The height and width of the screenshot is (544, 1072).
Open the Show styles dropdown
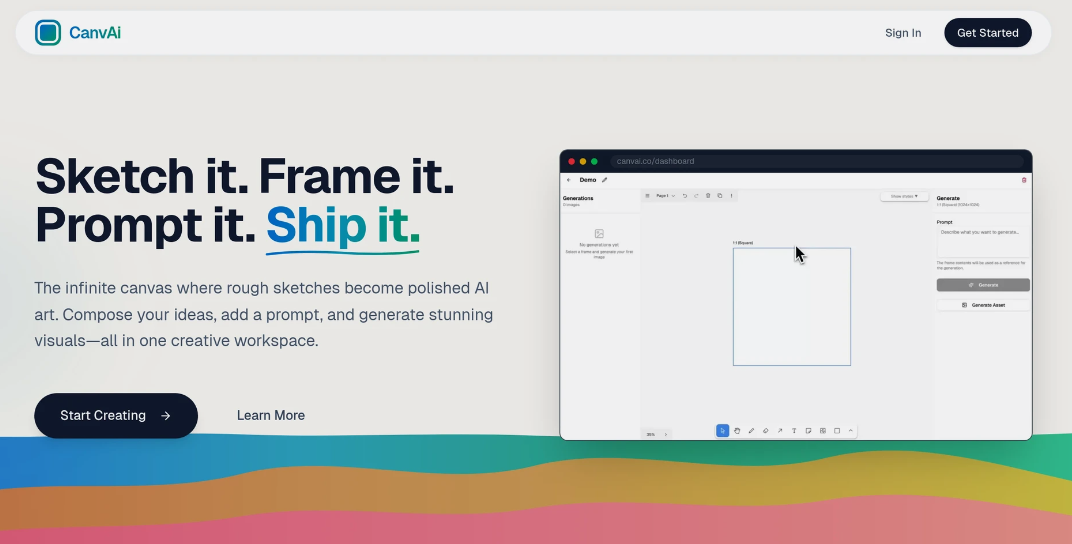tap(904, 196)
